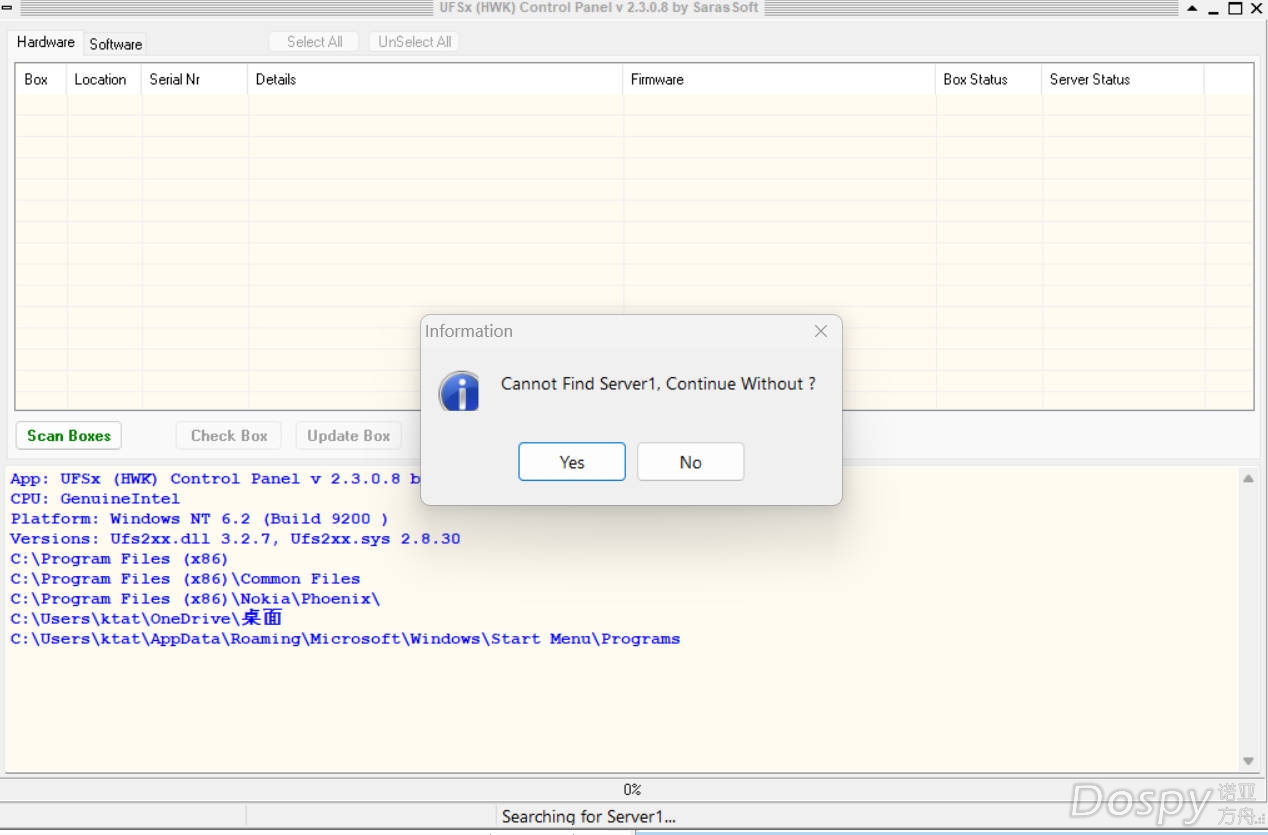The height and width of the screenshot is (835, 1268).
Task: Click the Details column header
Action: [435, 80]
